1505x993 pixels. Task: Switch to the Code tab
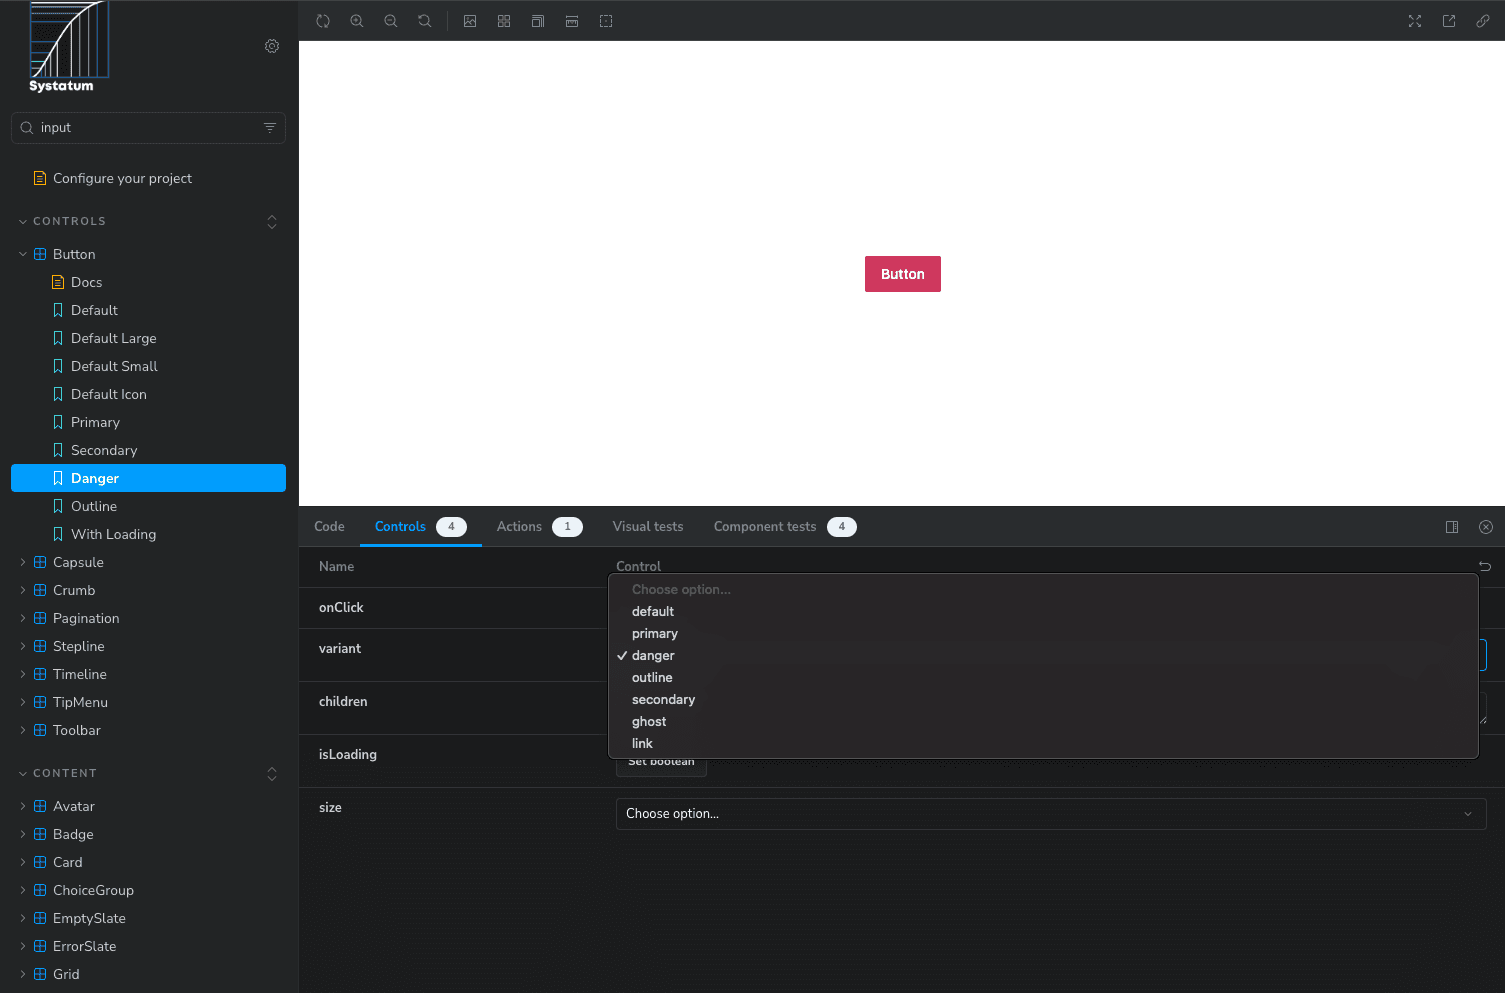pos(329,527)
